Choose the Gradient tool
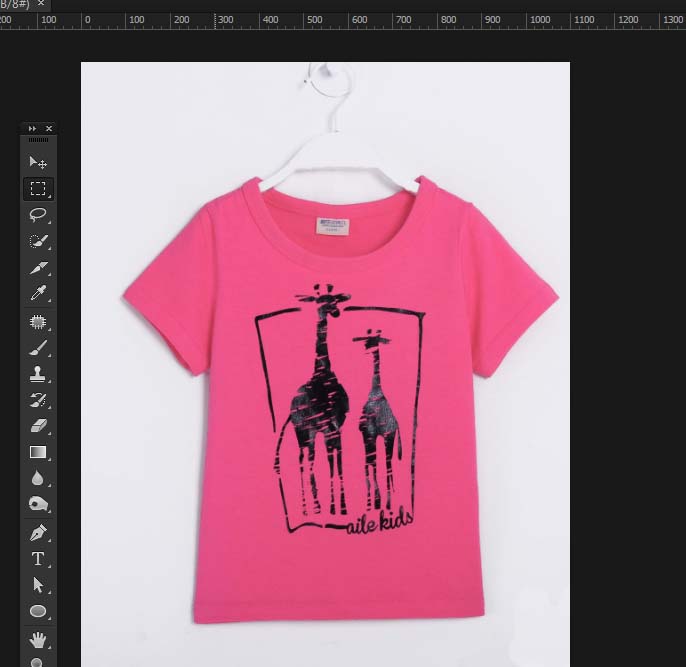 [38, 452]
